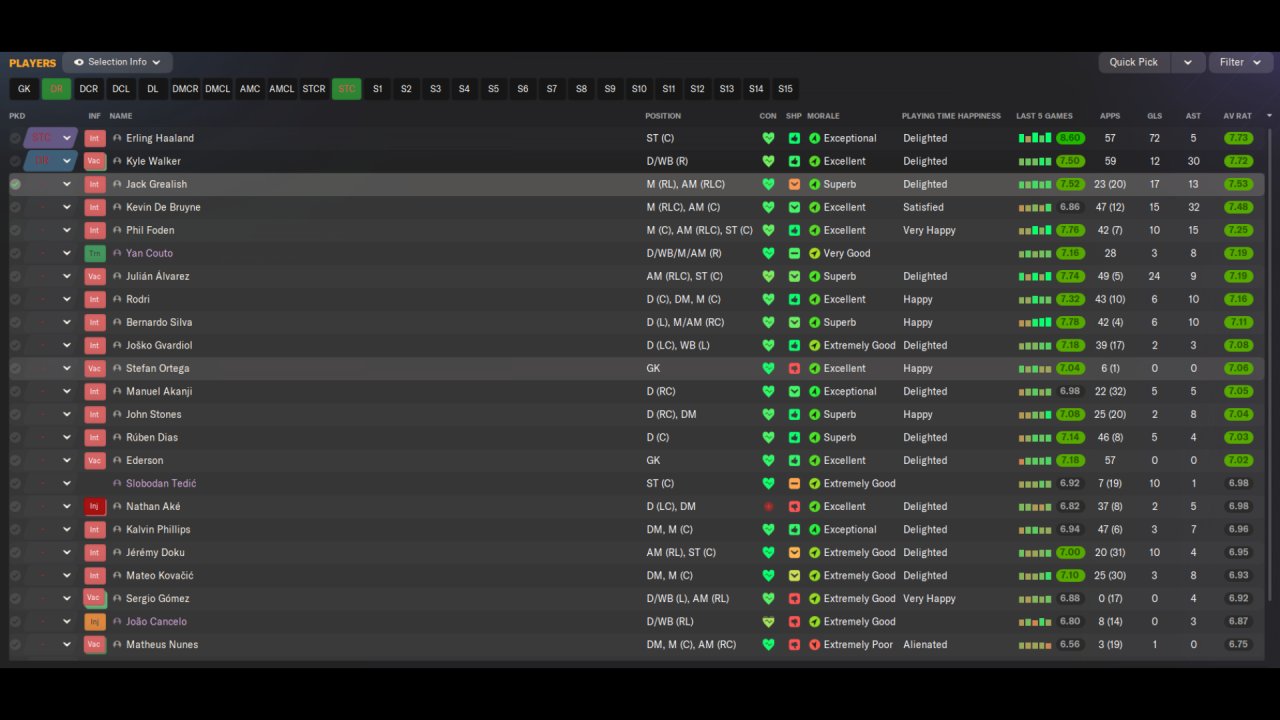Image resolution: width=1280 pixels, height=720 pixels.
Task: Select the S1 substitute tab
Action: coord(377,89)
